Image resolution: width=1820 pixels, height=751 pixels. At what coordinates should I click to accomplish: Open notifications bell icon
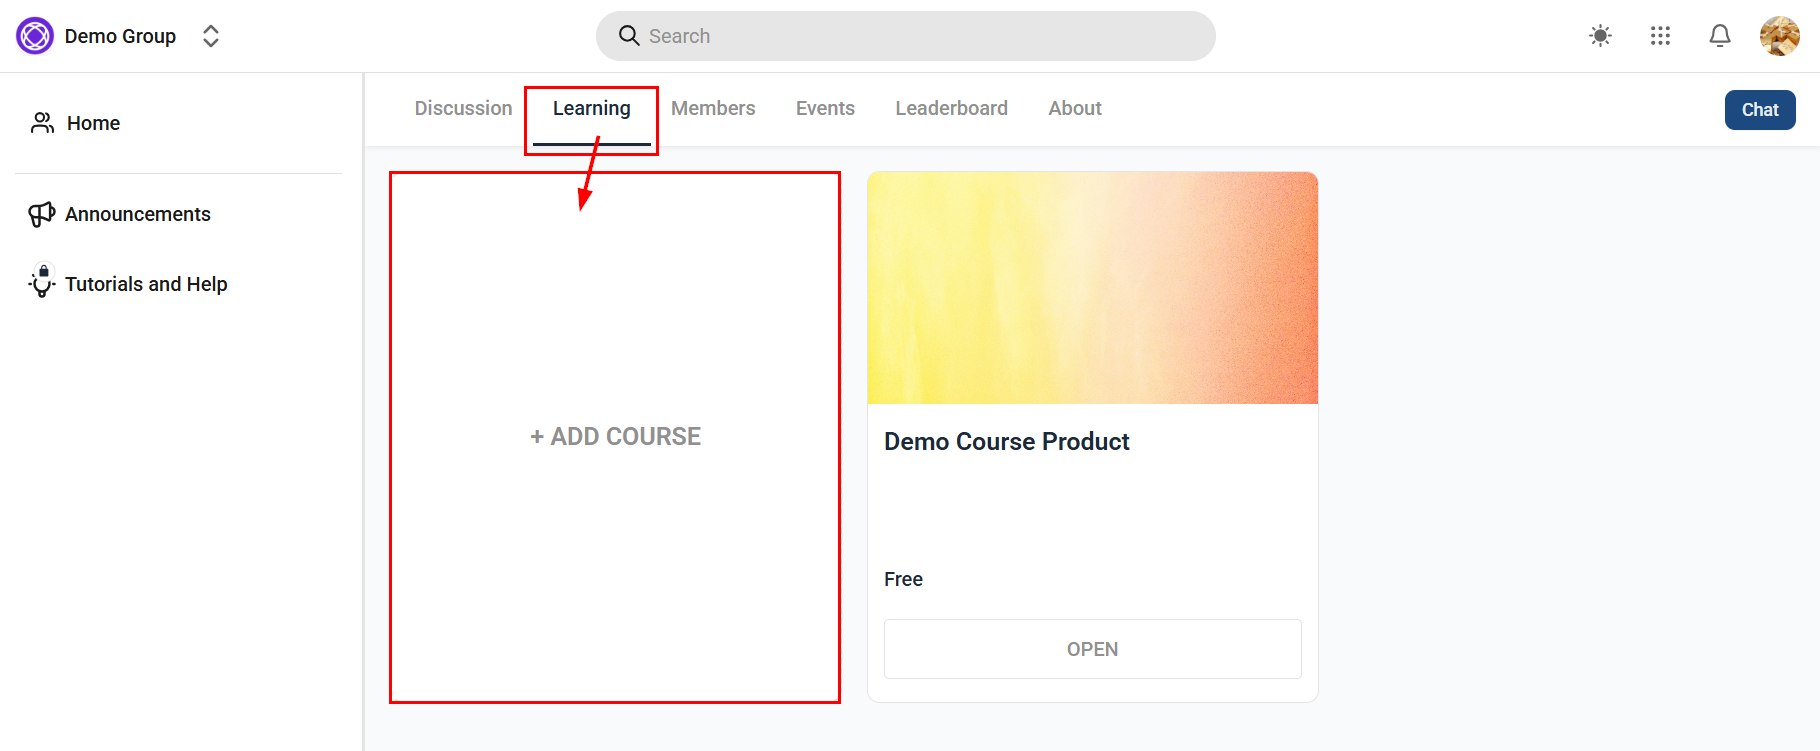[x=1720, y=36]
